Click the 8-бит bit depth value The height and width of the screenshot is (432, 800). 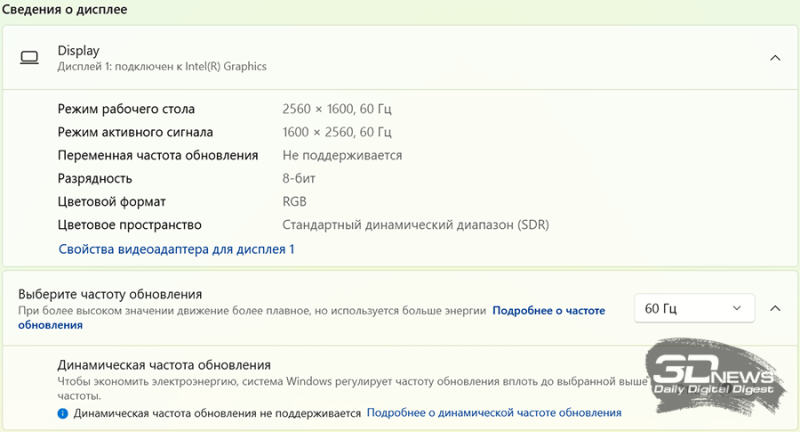[302, 178]
